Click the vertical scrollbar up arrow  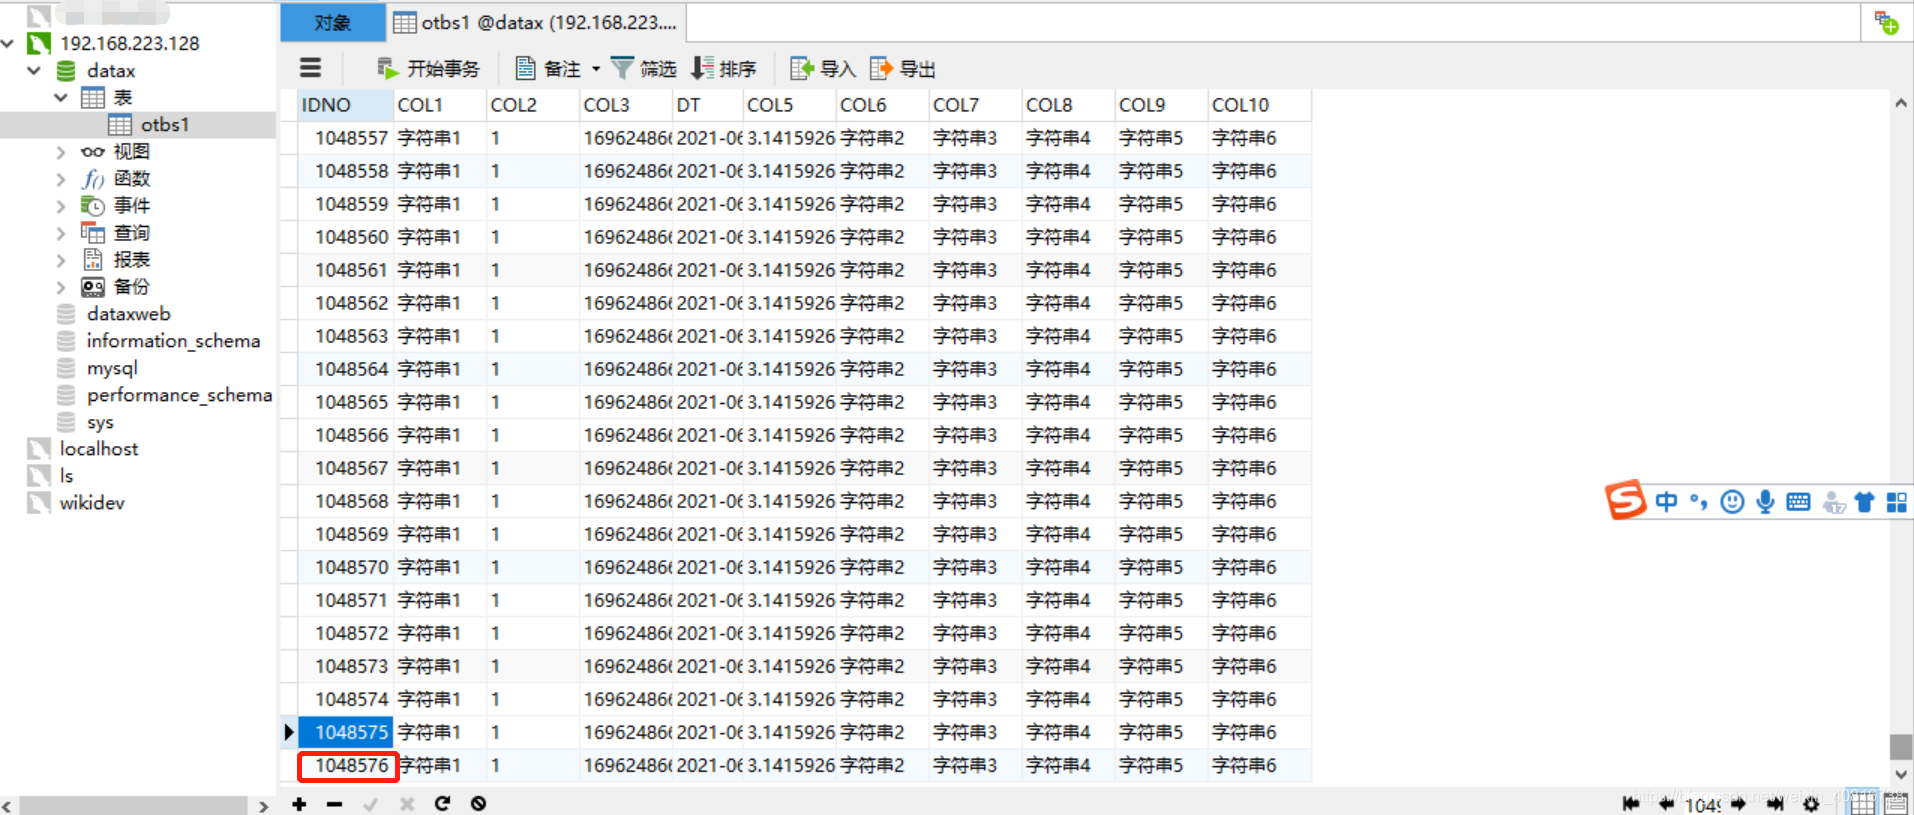[1900, 103]
